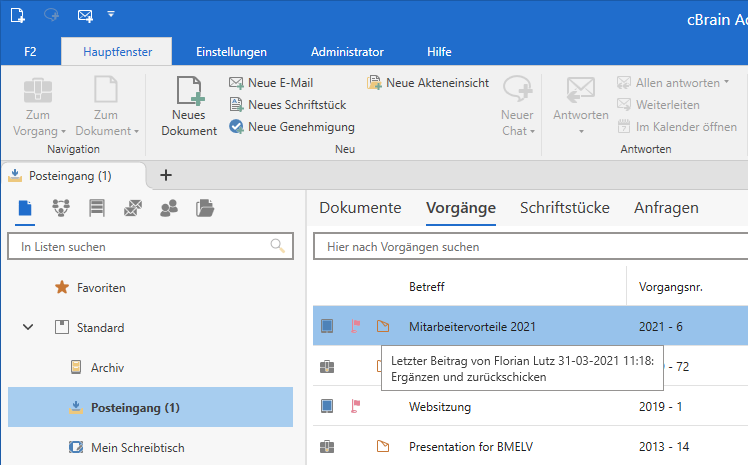Click the new email icon in title bar
This screenshot has height=465, width=748.
(x=85, y=16)
